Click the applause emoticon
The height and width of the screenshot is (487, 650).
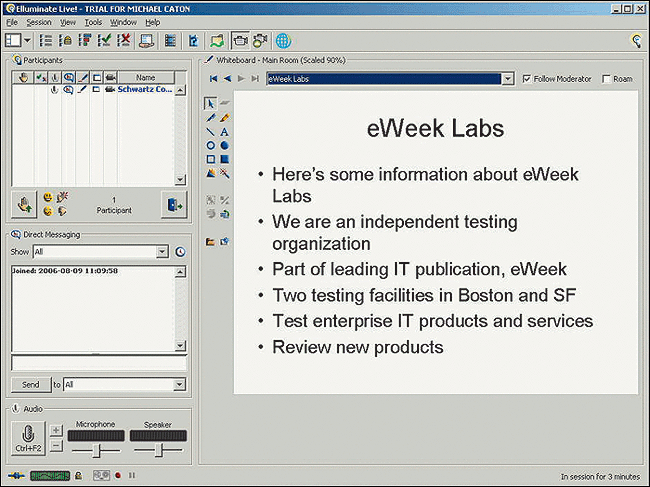[63, 197]
